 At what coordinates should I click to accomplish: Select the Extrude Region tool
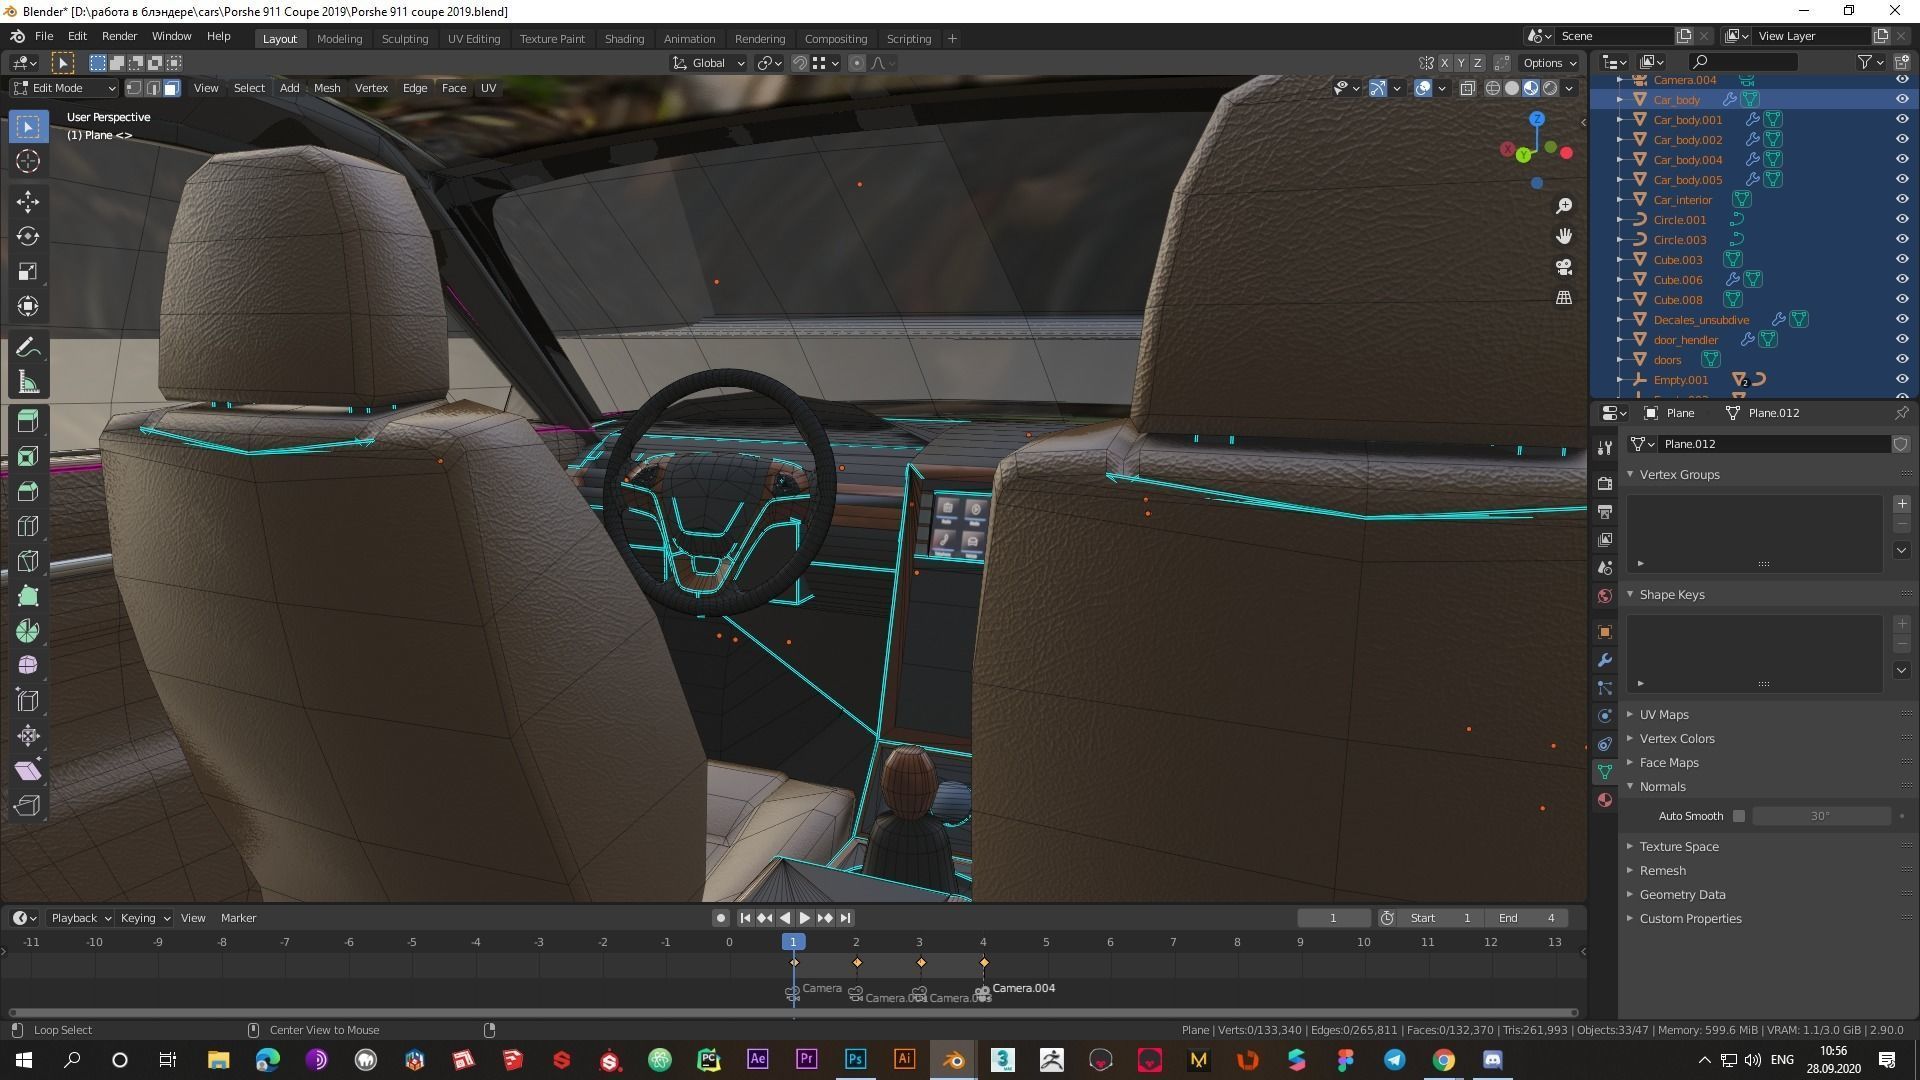[x=27, y=421]
